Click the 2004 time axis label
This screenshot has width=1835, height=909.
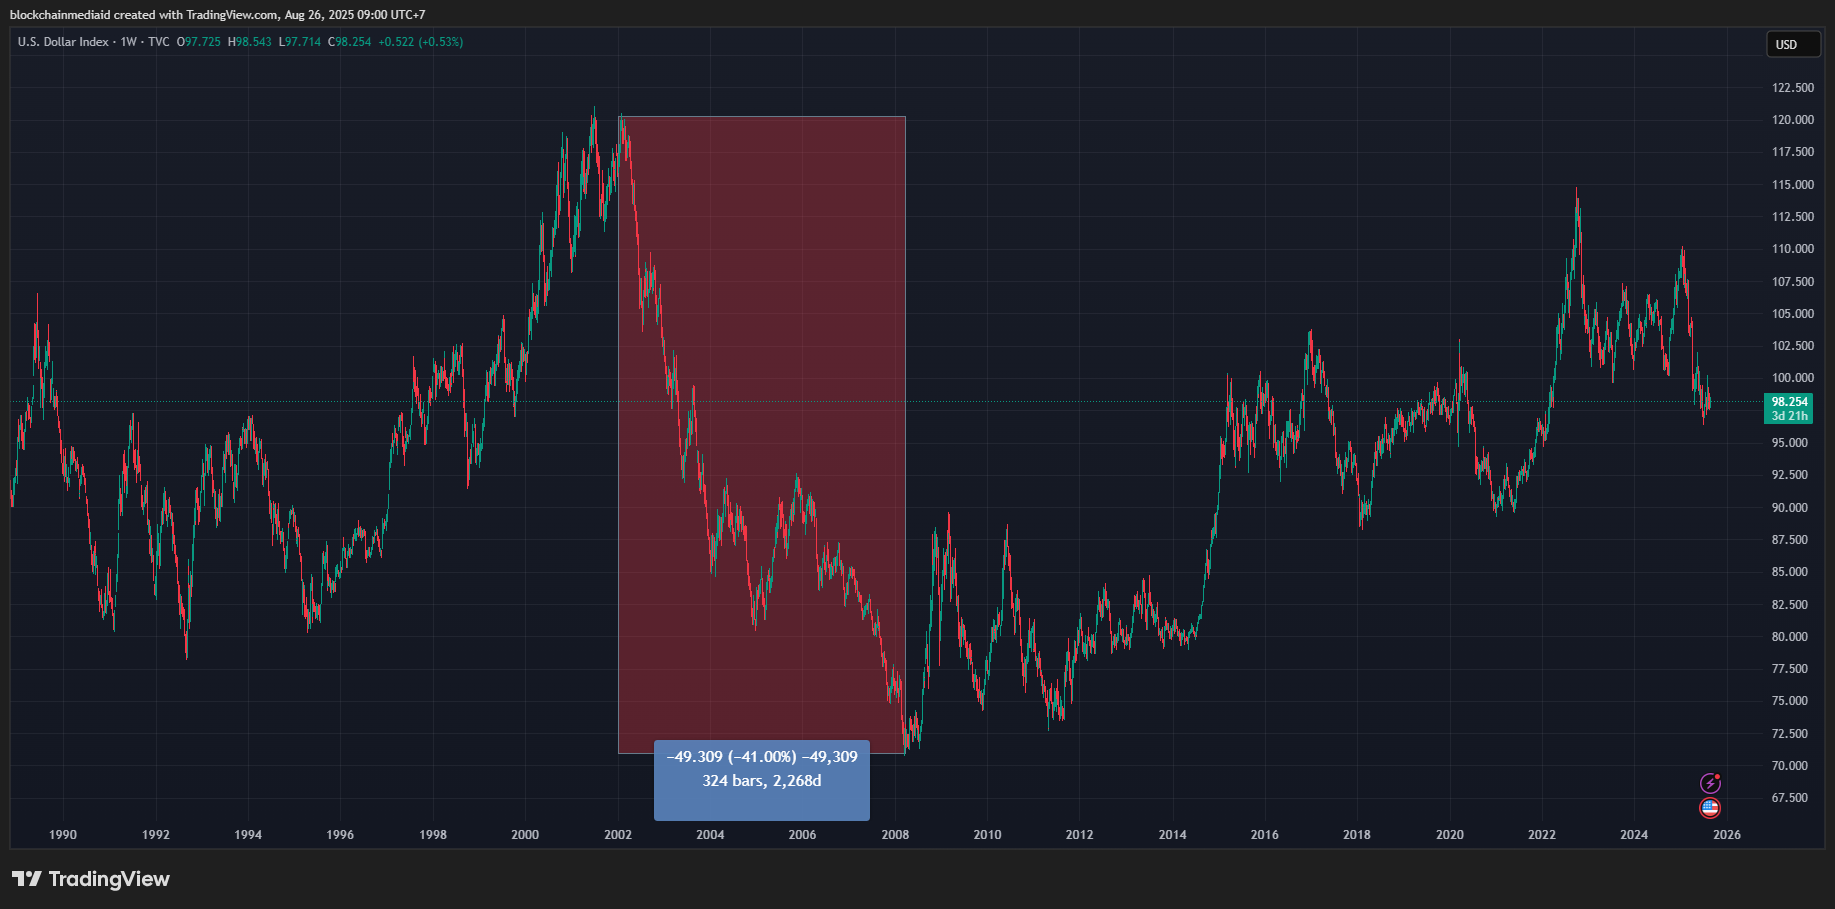pyautogui.click(x=710, y=835)
